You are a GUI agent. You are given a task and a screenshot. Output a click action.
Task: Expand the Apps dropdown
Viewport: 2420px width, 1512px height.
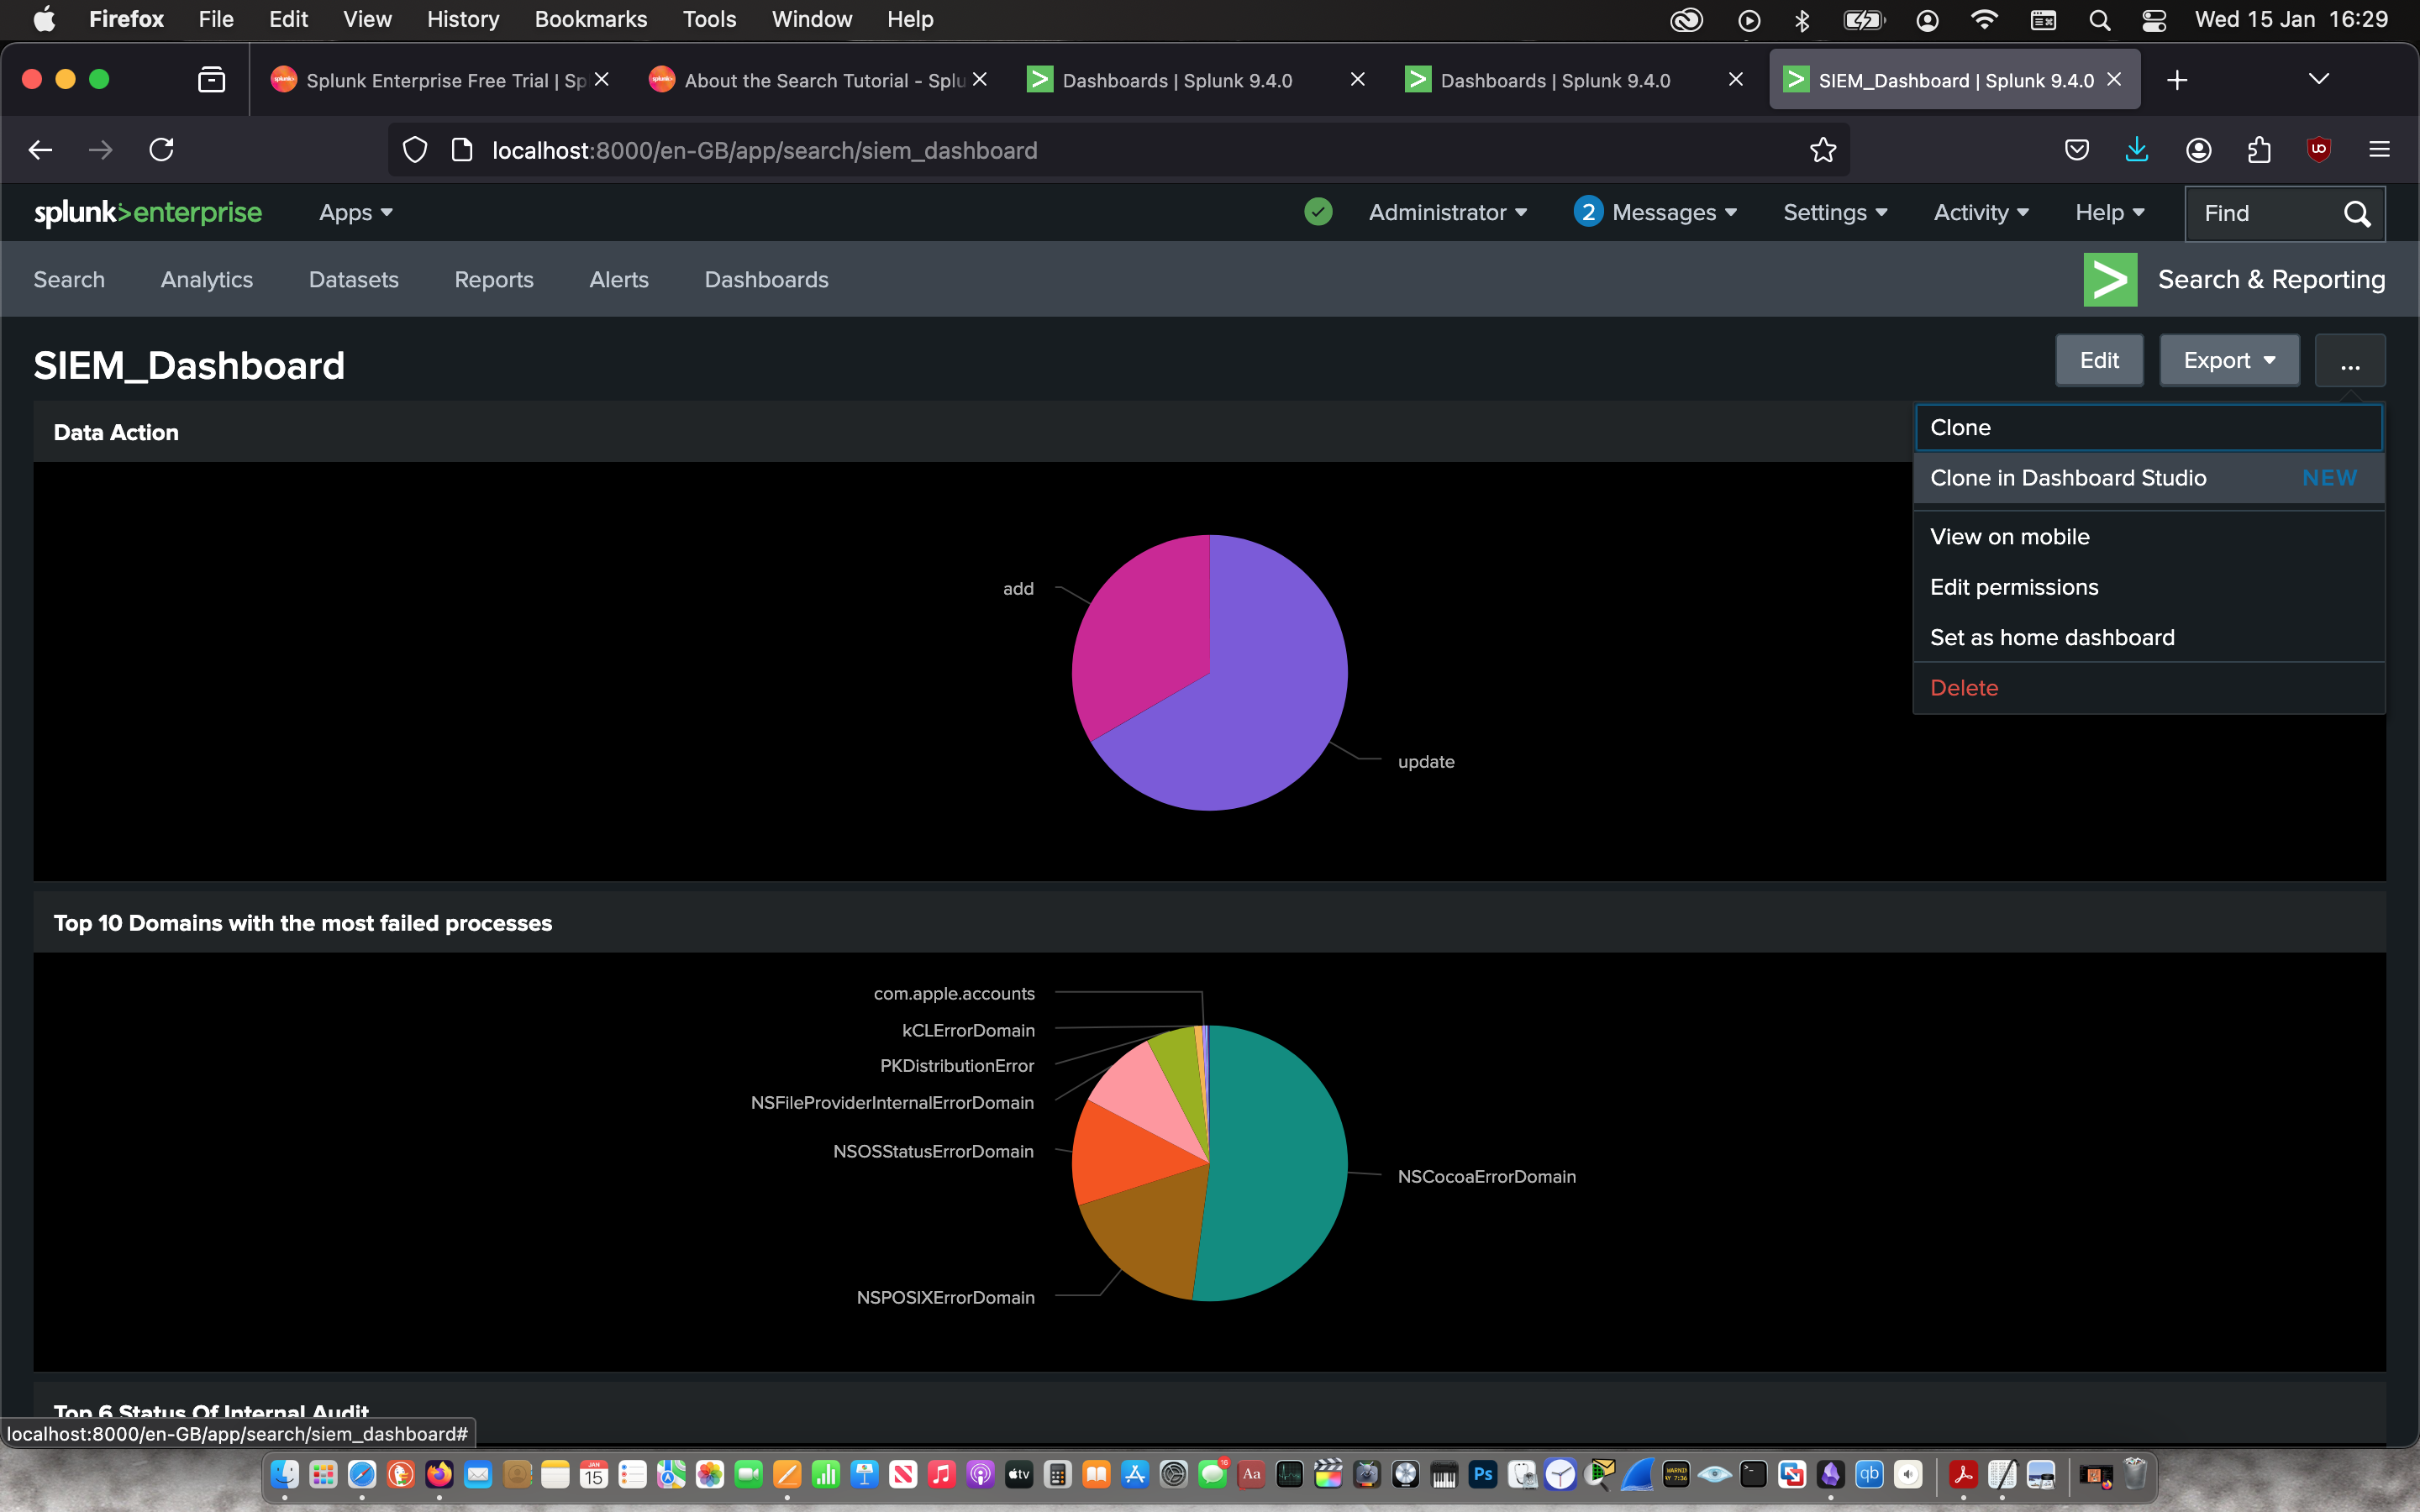[x=355, y=212]
